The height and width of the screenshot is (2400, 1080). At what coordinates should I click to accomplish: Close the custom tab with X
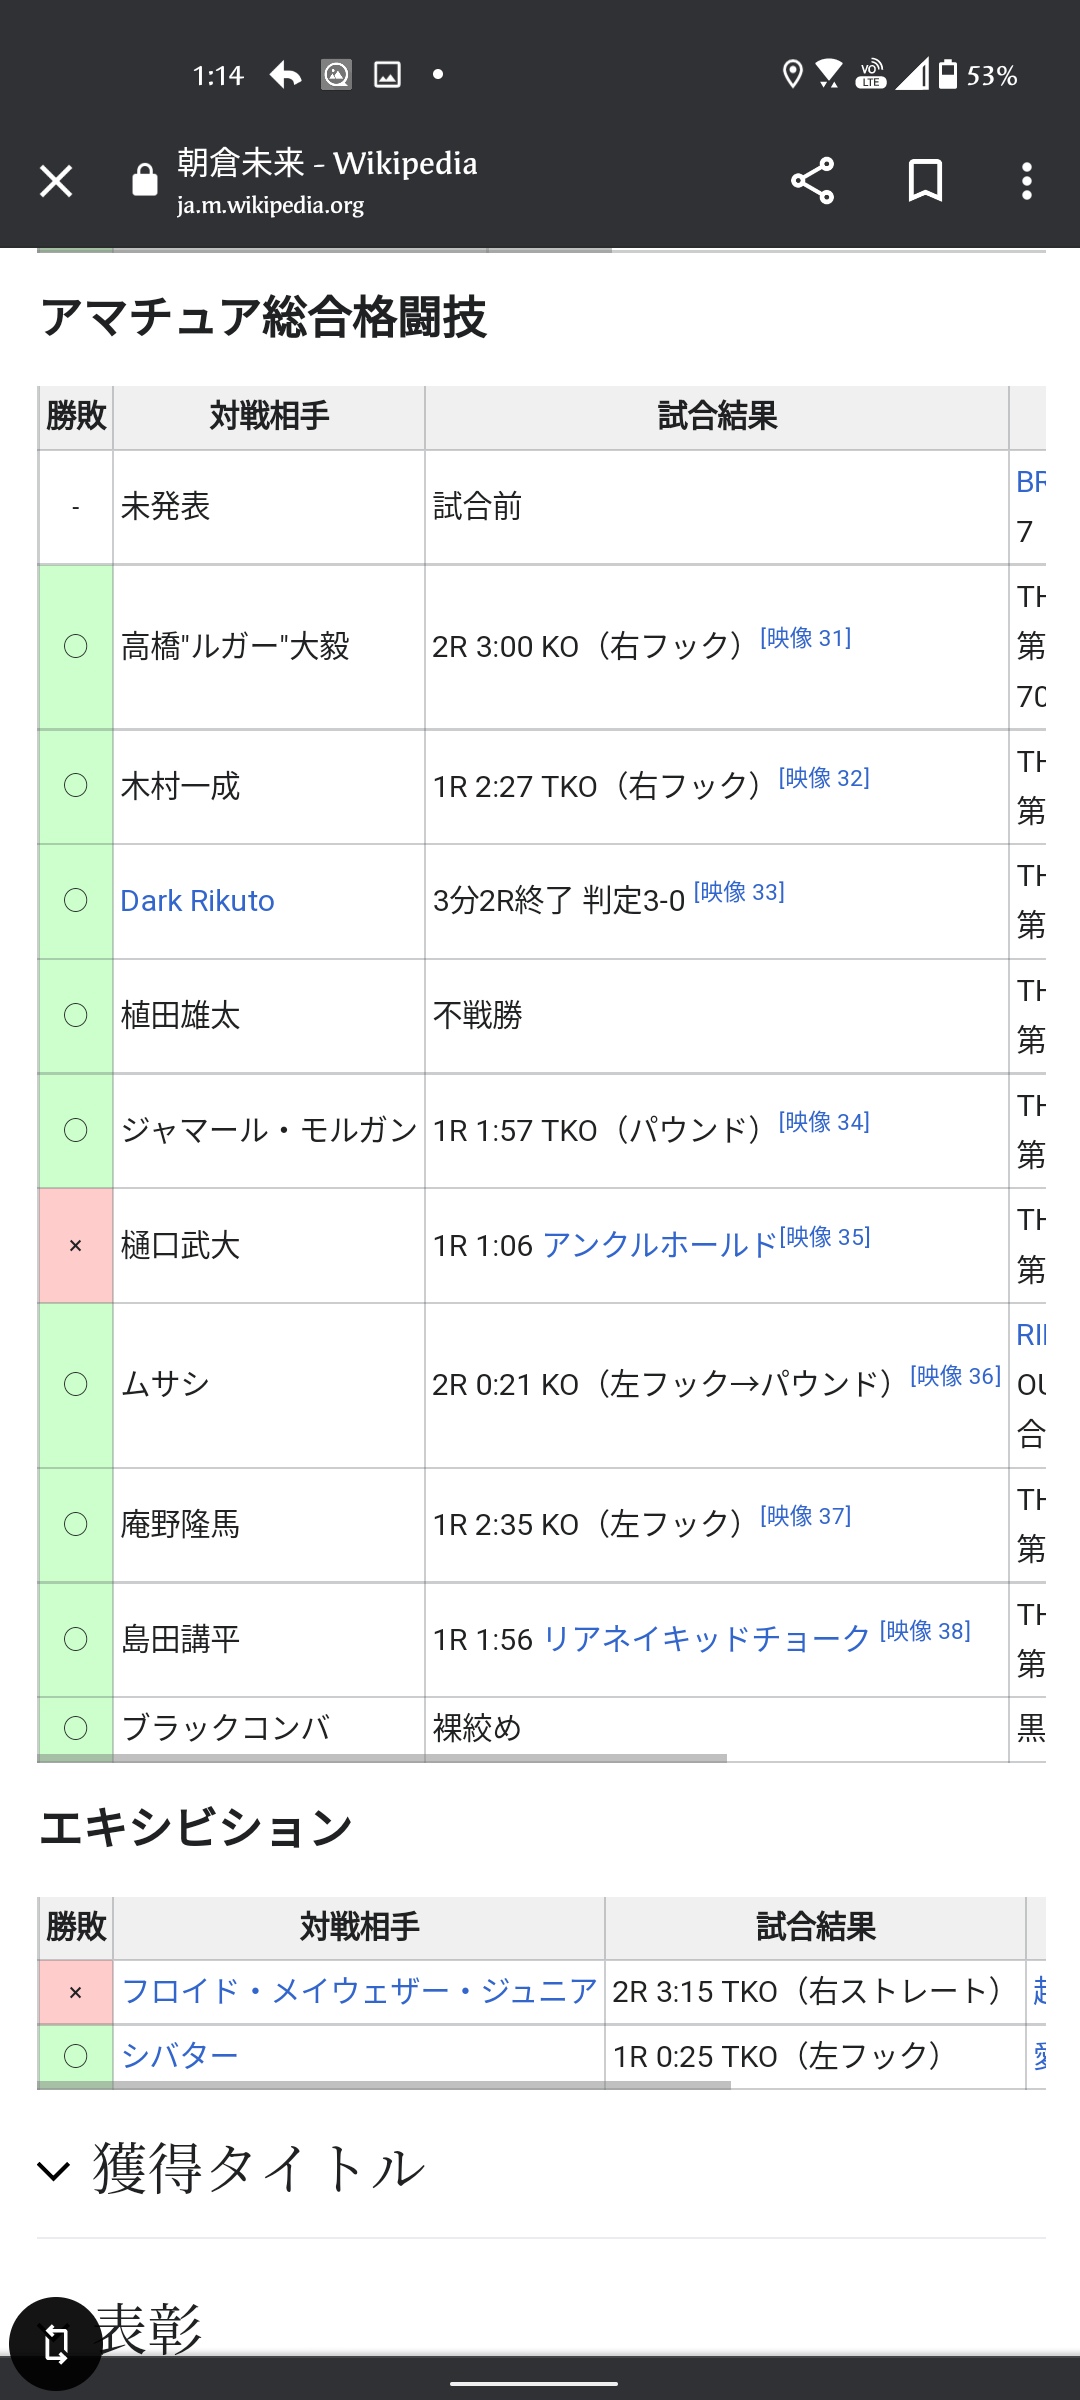coord(56,181)
